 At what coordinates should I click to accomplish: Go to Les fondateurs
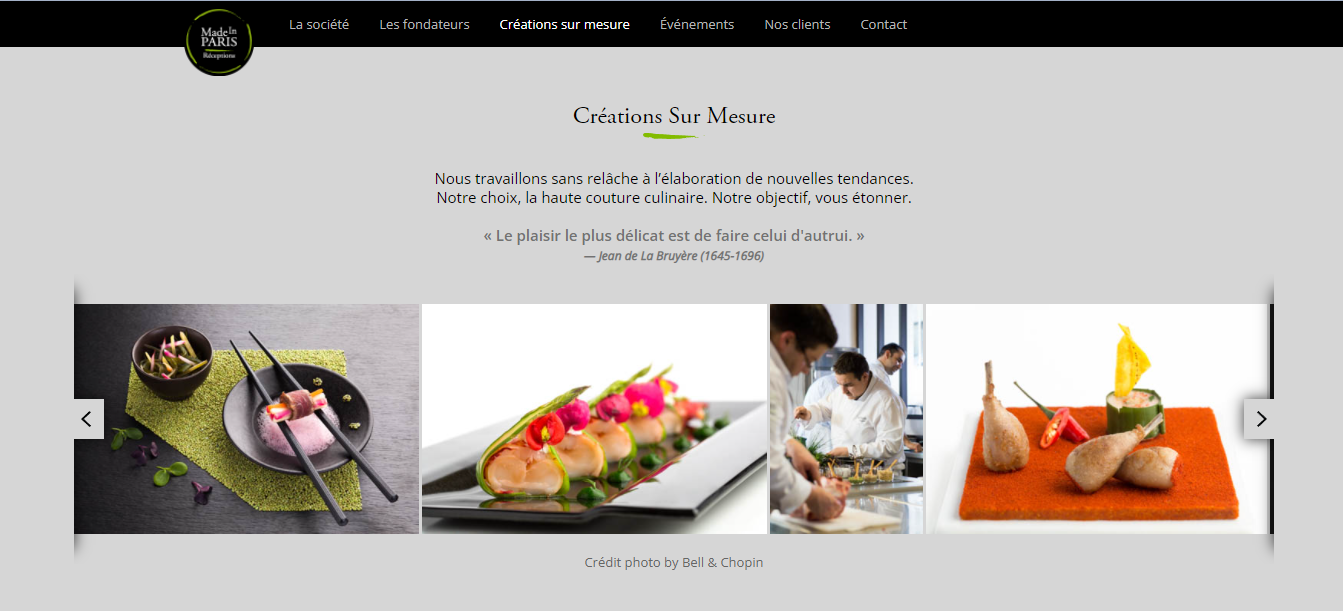point(424,24)
